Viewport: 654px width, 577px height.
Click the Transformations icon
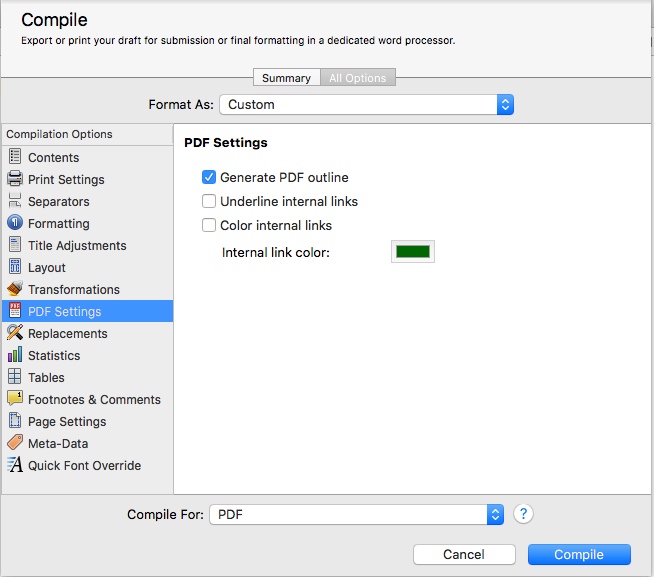15,289
